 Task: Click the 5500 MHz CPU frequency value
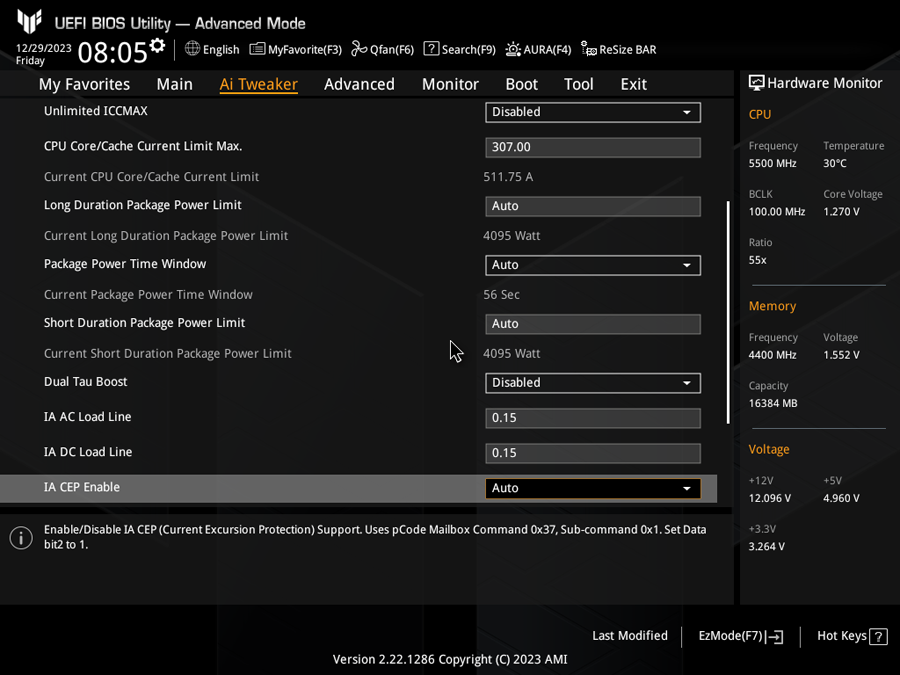773,164
